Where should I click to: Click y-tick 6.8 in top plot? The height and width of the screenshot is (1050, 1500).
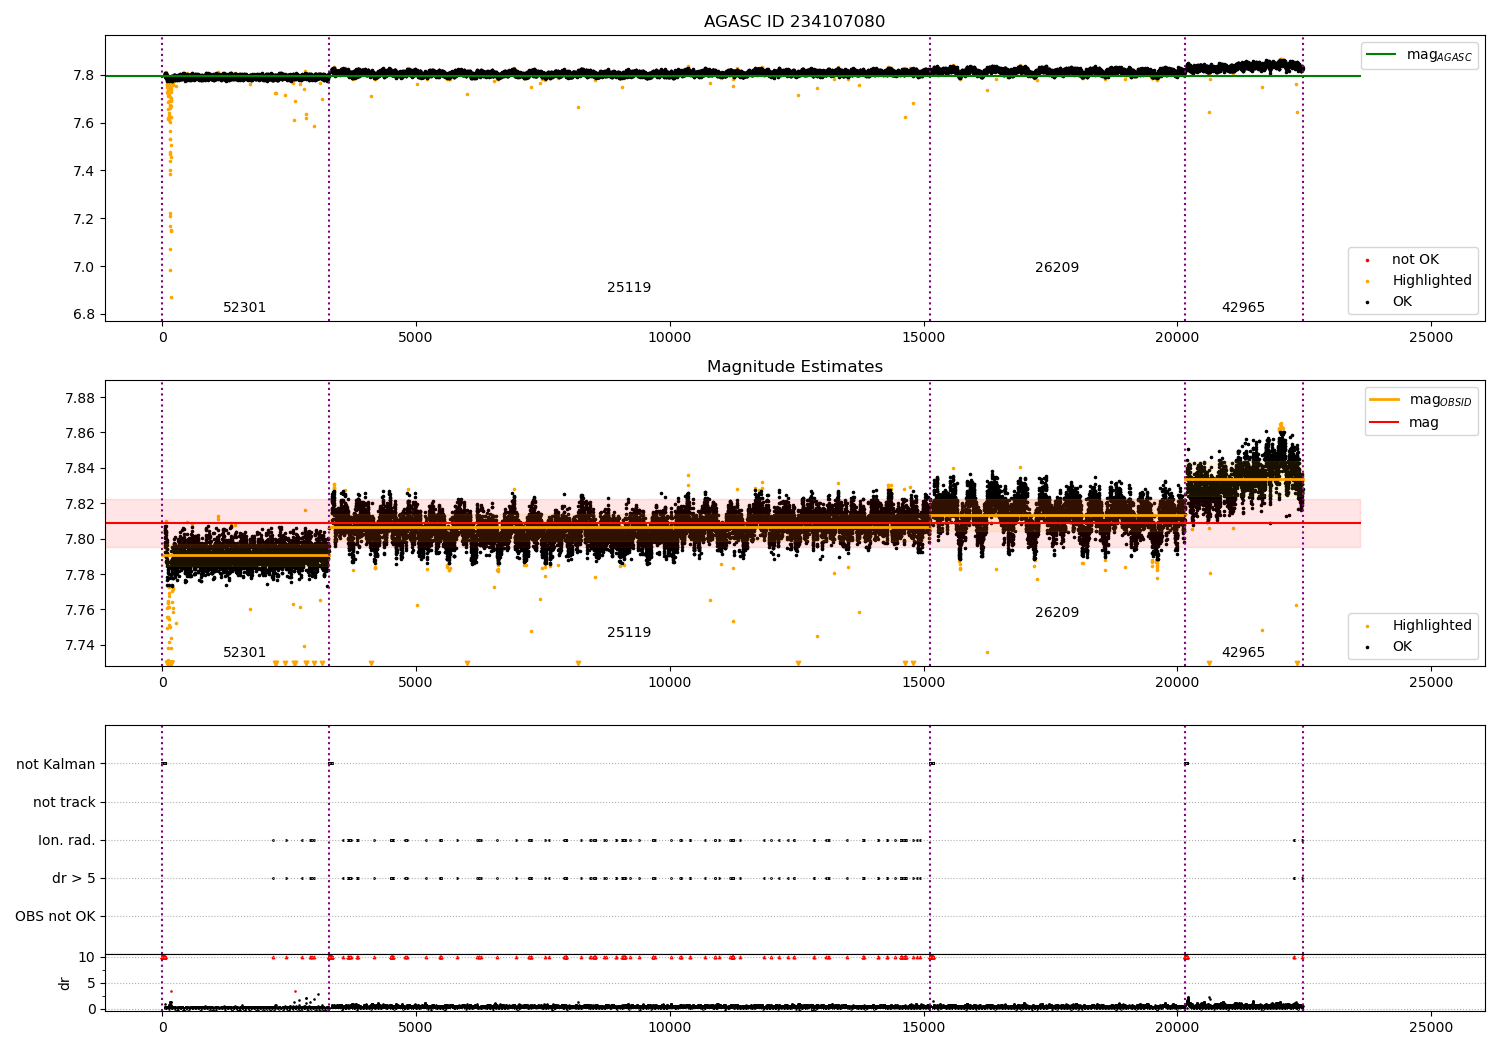82,315
